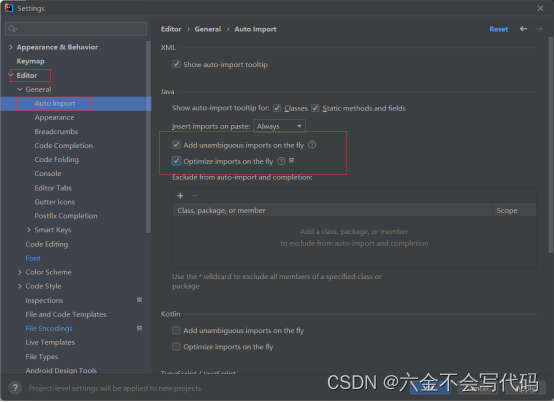Select Auto Import settings page
Screen dimensions: 554x402
click(55, 104)
